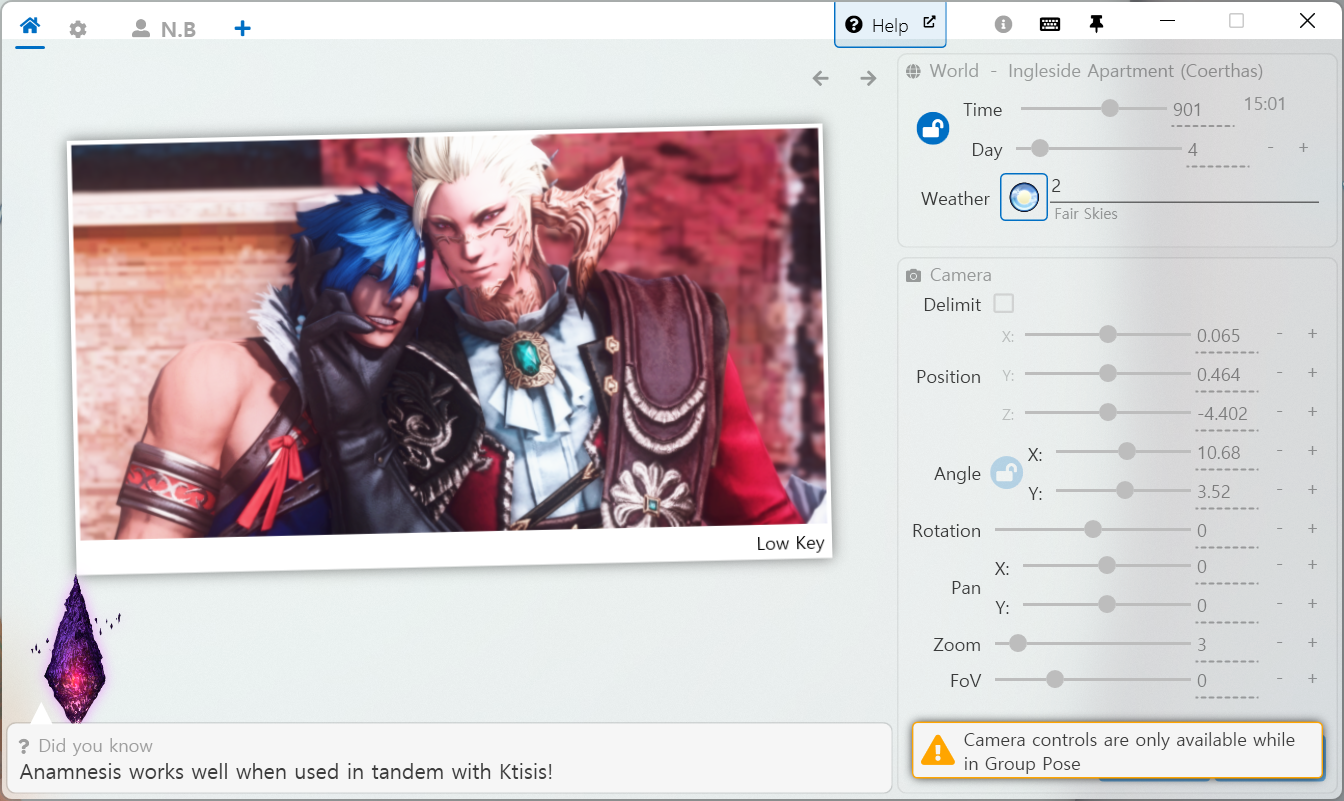This screenshot has width=1344, height=801.
Task: Adjust the FoV slider
Action: 1092,679
